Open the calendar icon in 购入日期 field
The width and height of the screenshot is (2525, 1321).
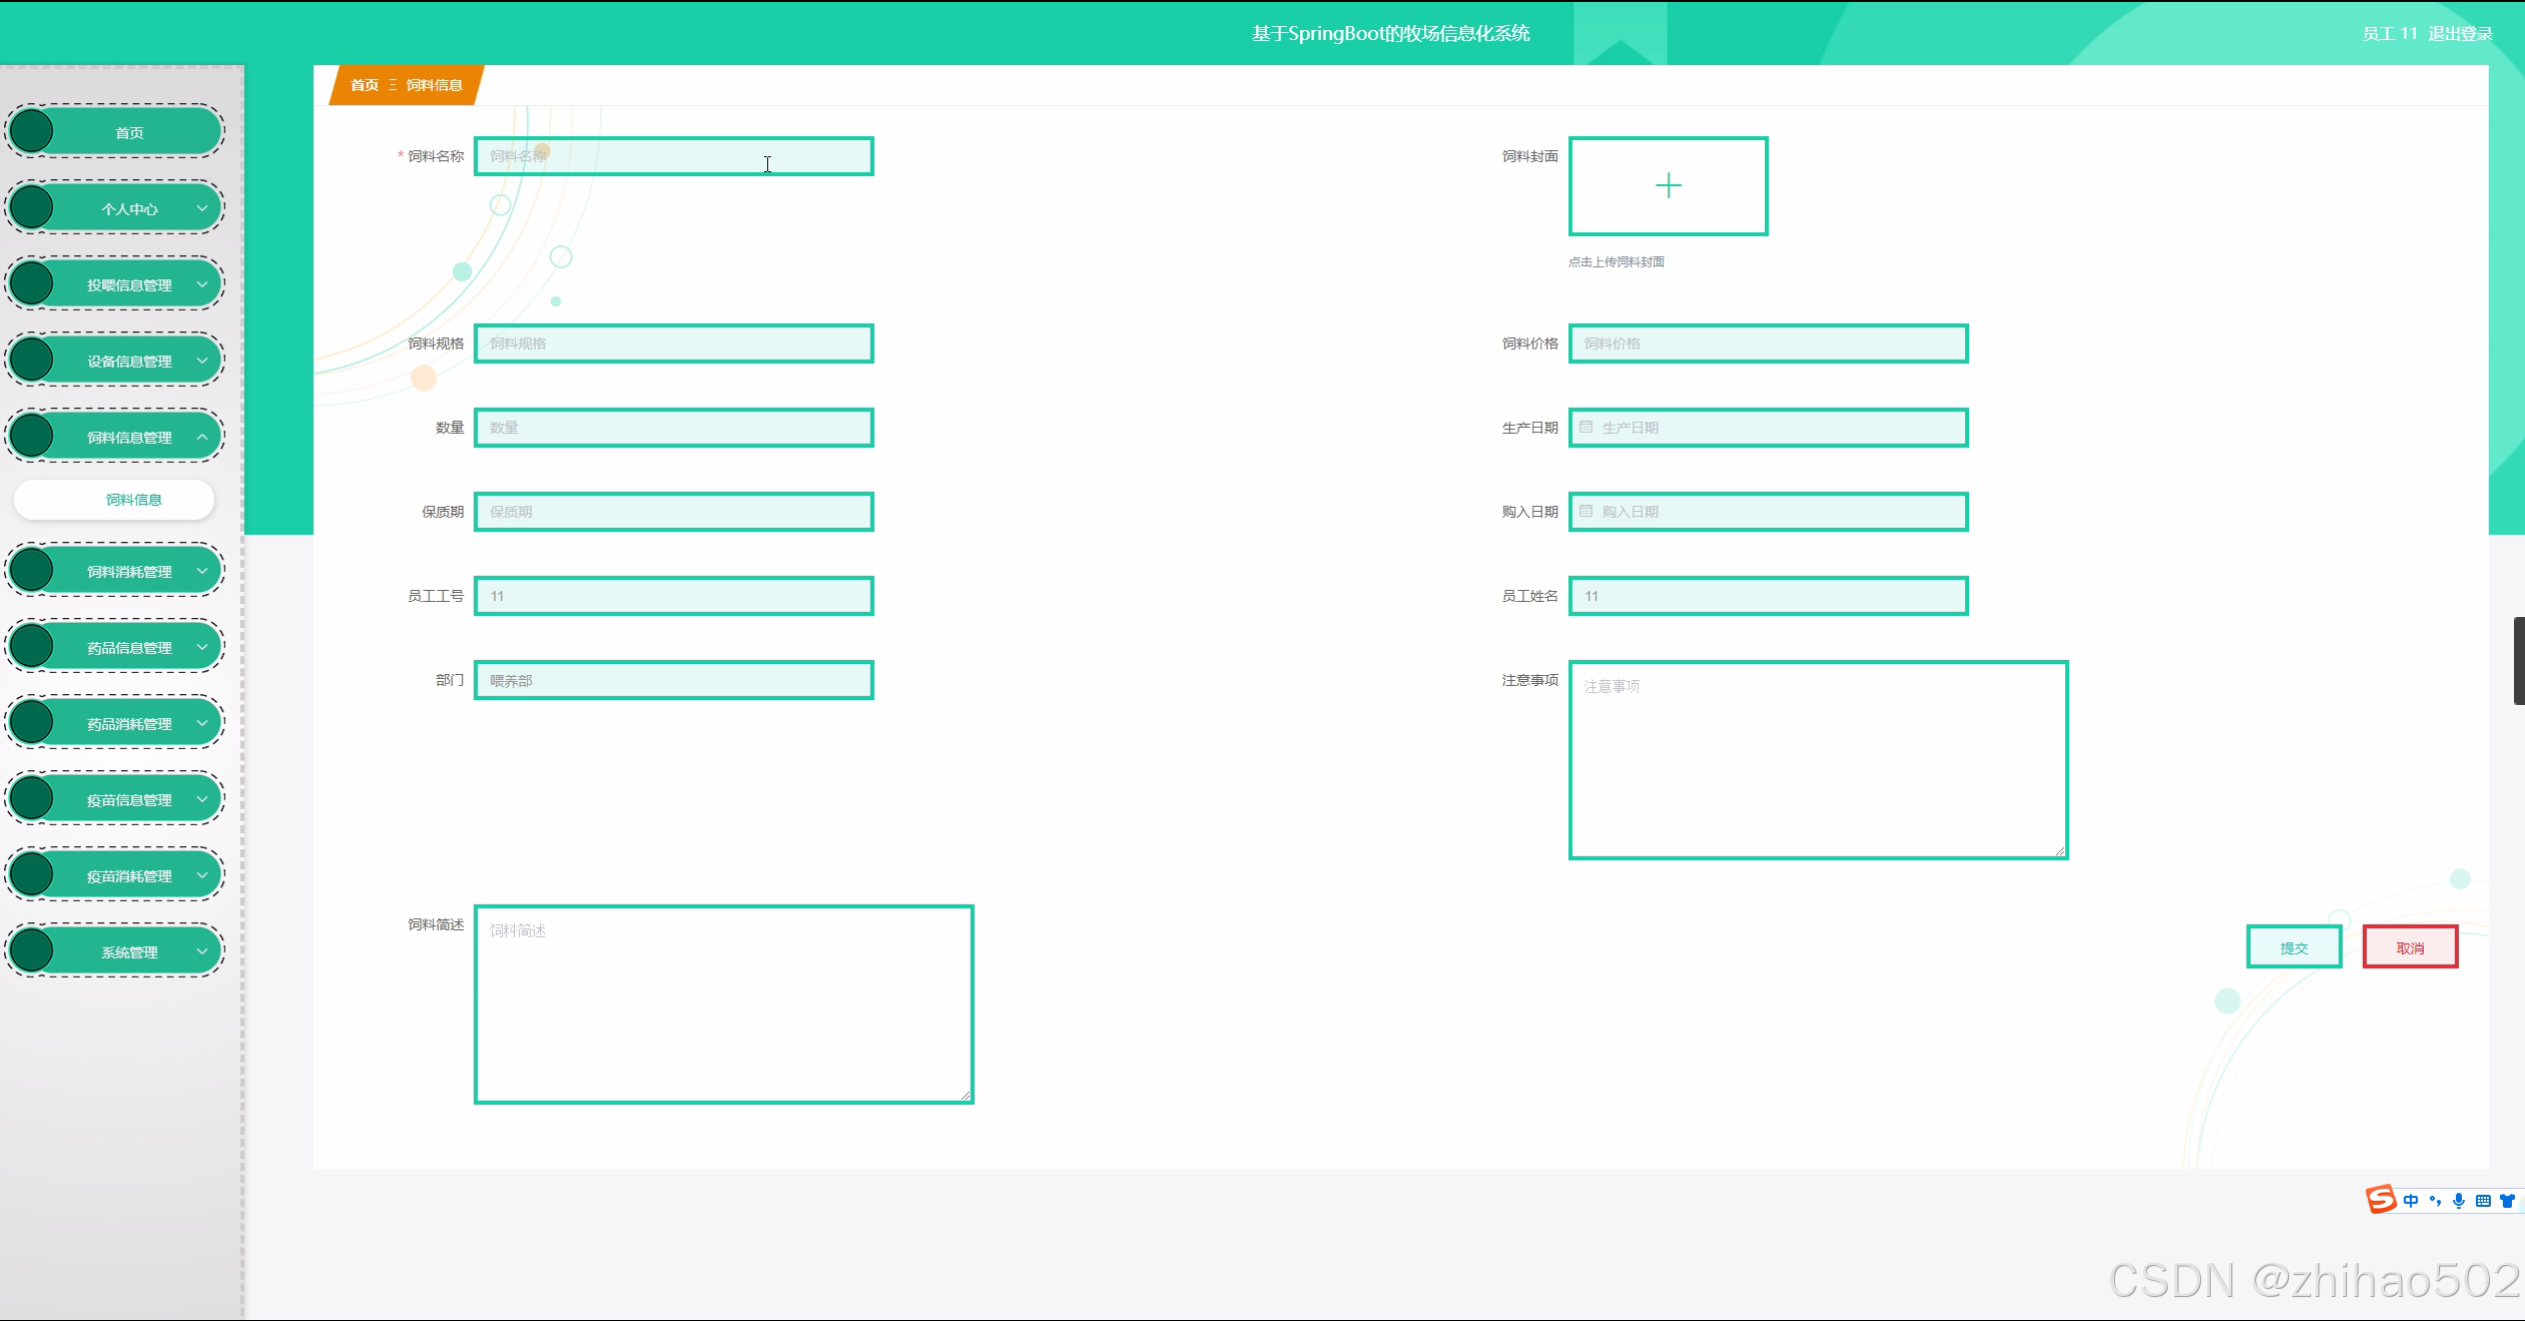tap(1586, 511)
